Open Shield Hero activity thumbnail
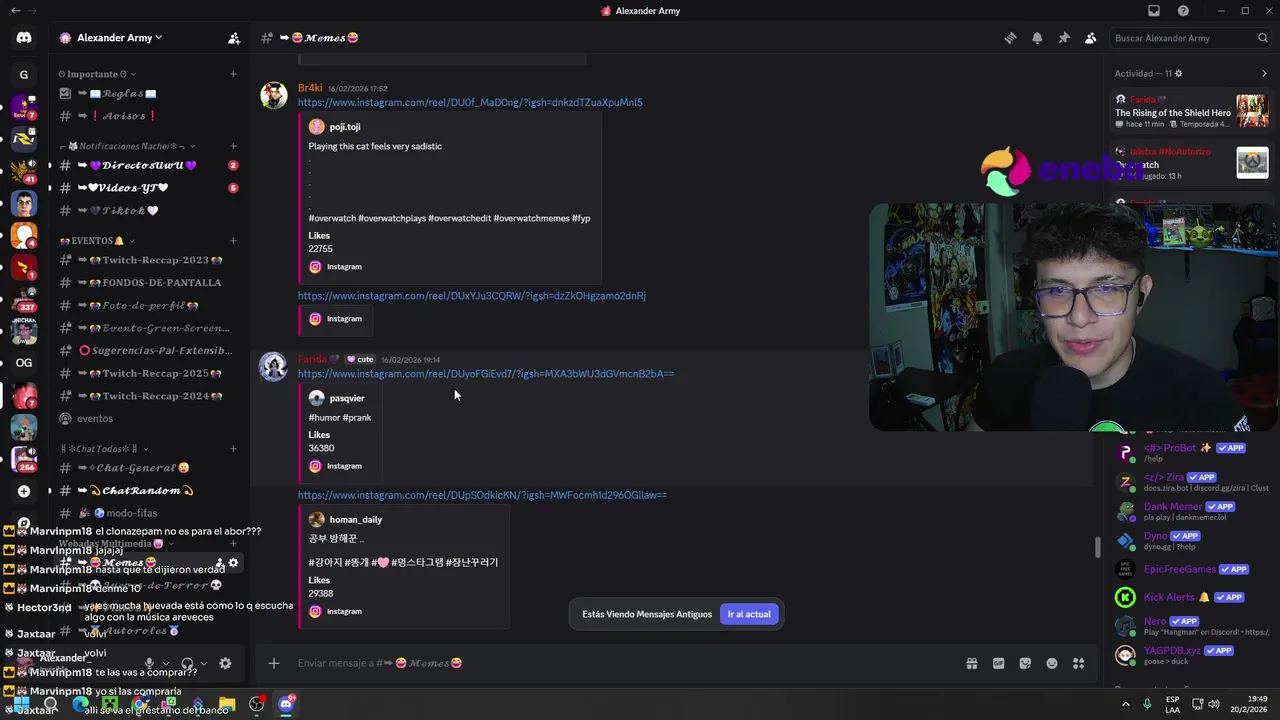 (x=1252, y=111)
